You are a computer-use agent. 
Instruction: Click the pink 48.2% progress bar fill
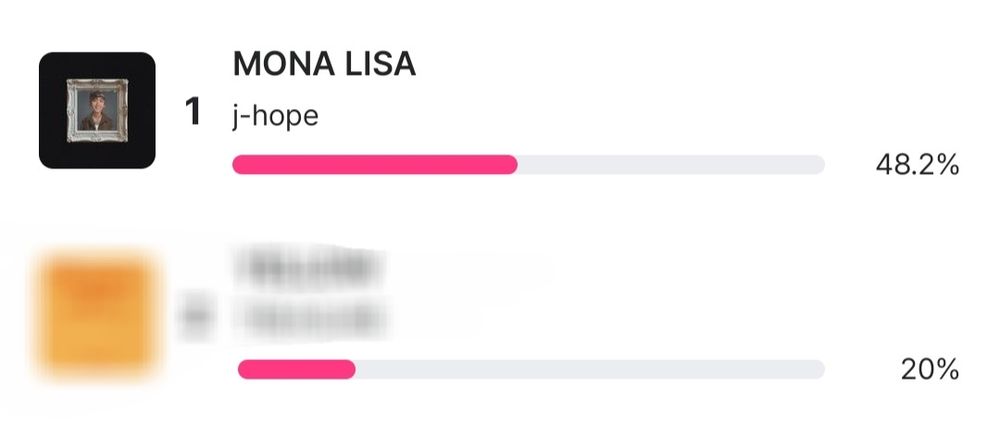point(375,165)
